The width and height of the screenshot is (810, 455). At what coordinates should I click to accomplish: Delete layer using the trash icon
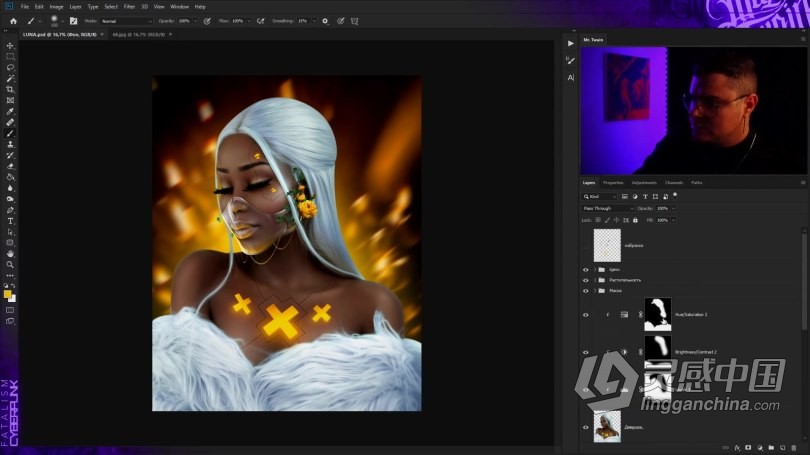[x=794, y=448]
